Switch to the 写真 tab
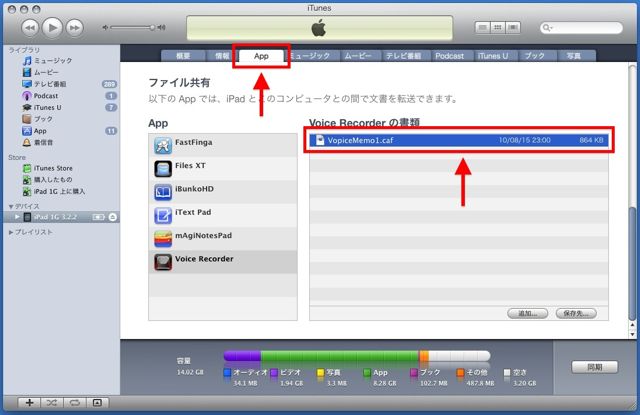Viewport: 640px width, 415px height. (x=574, y=56)
